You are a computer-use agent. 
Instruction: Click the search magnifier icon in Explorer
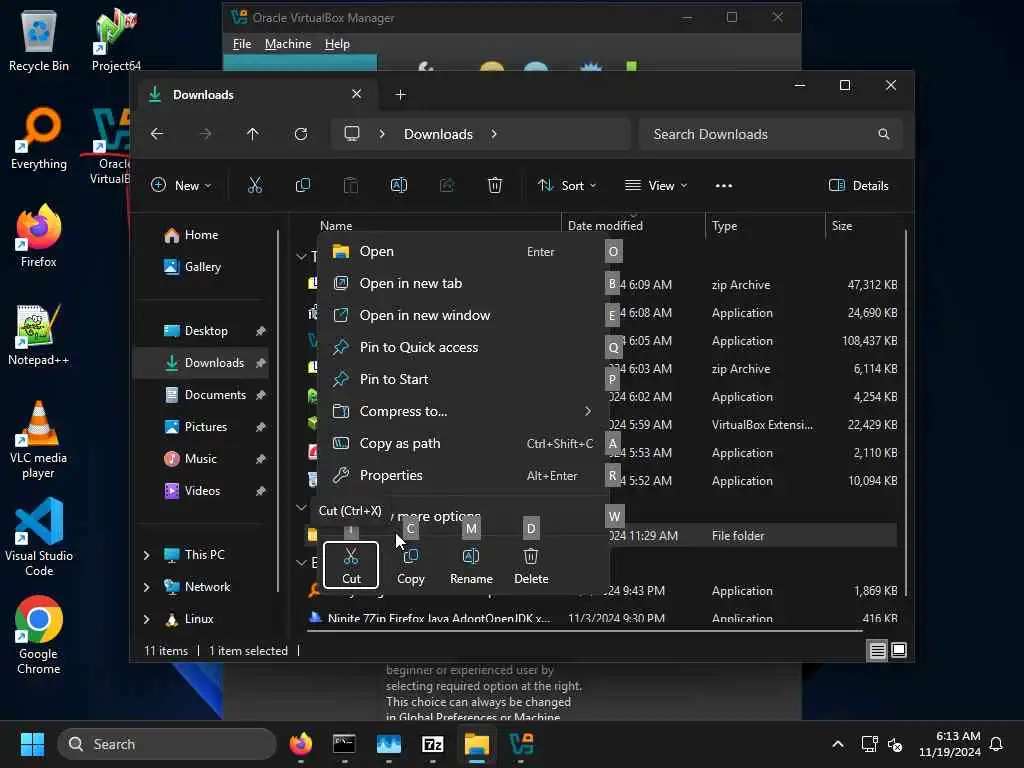point(884,134)
